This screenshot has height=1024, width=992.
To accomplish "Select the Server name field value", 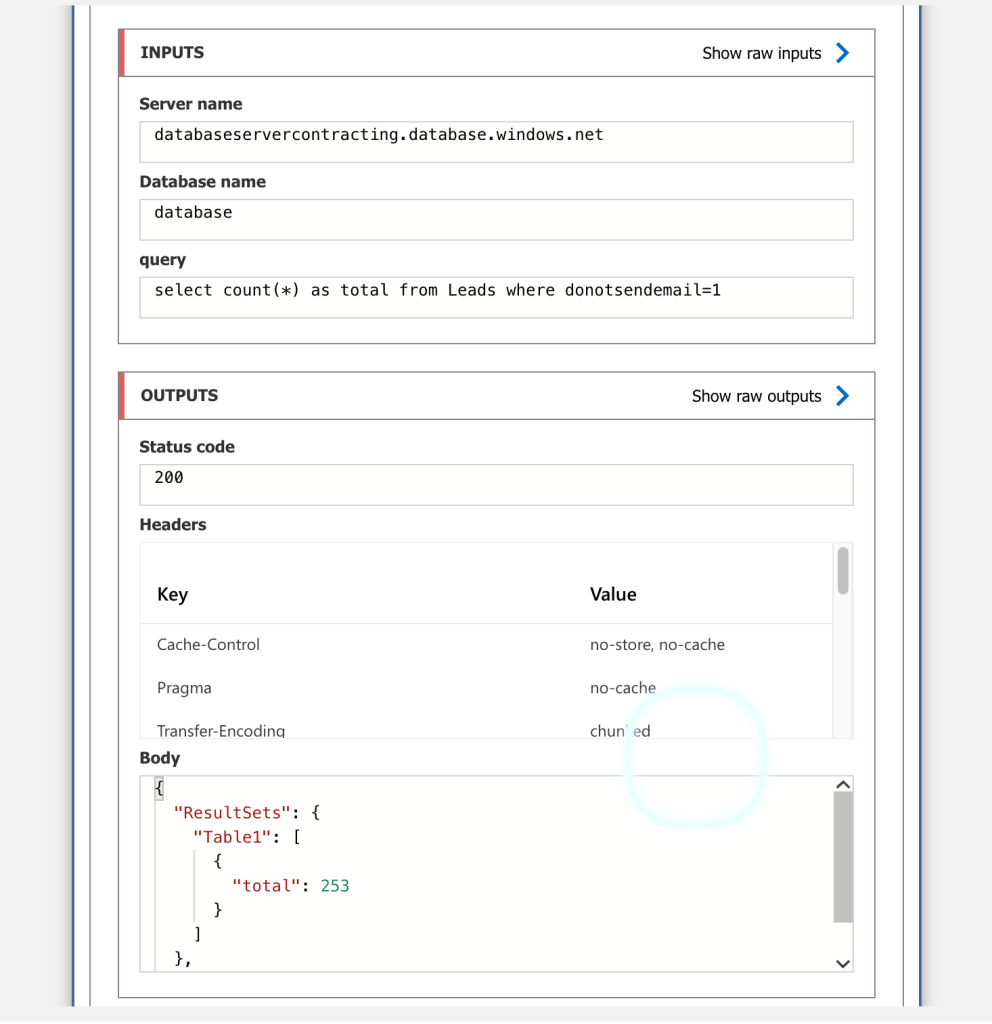I will 496,142.
